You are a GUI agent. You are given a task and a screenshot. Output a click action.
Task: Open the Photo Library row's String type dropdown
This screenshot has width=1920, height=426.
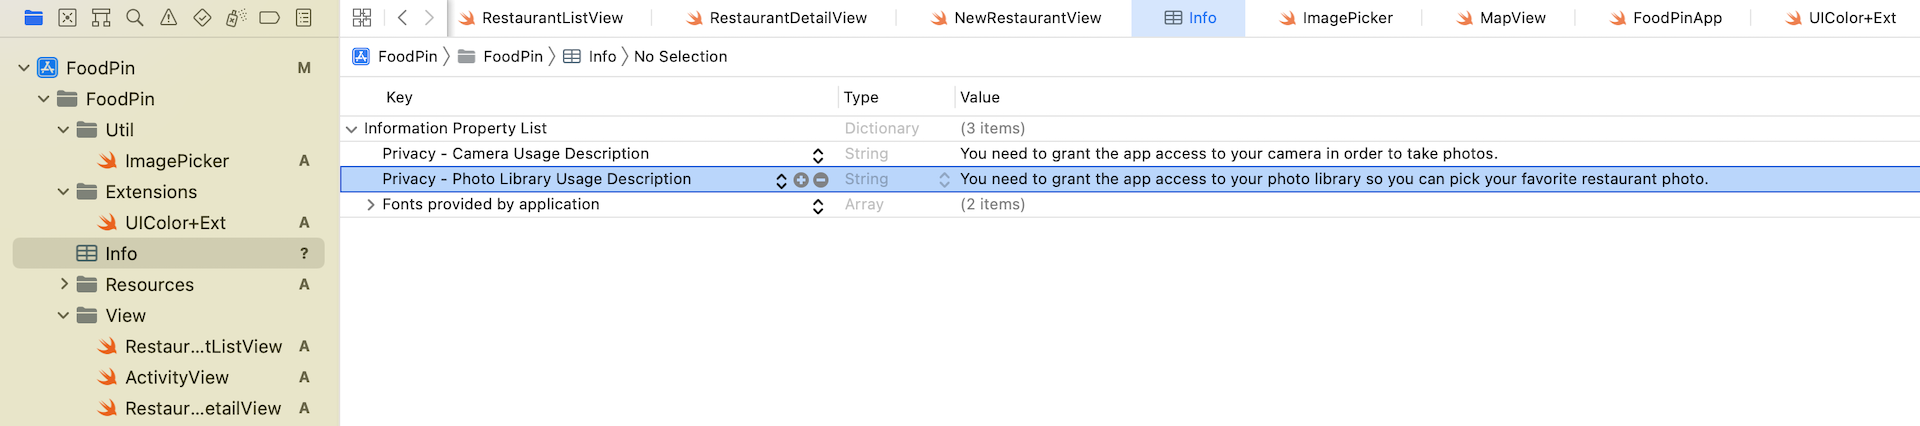944,180
